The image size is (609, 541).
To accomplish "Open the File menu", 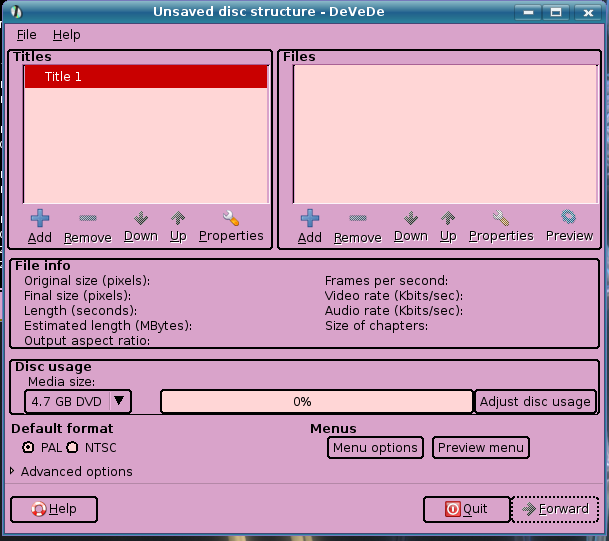I will click(x=27, y=35).
